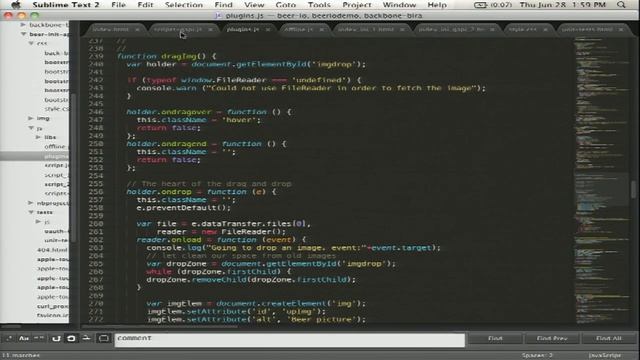
Task: Focus the find input containing 'comment'
Action: pyautogui.click(x=289, y=339)
